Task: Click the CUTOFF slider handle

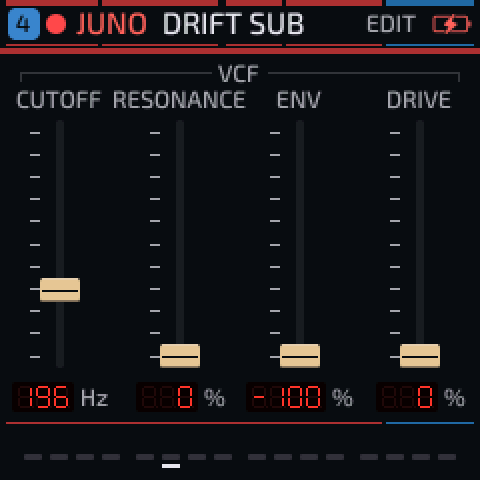Action: pyautogui.click(x=60, y=290)
